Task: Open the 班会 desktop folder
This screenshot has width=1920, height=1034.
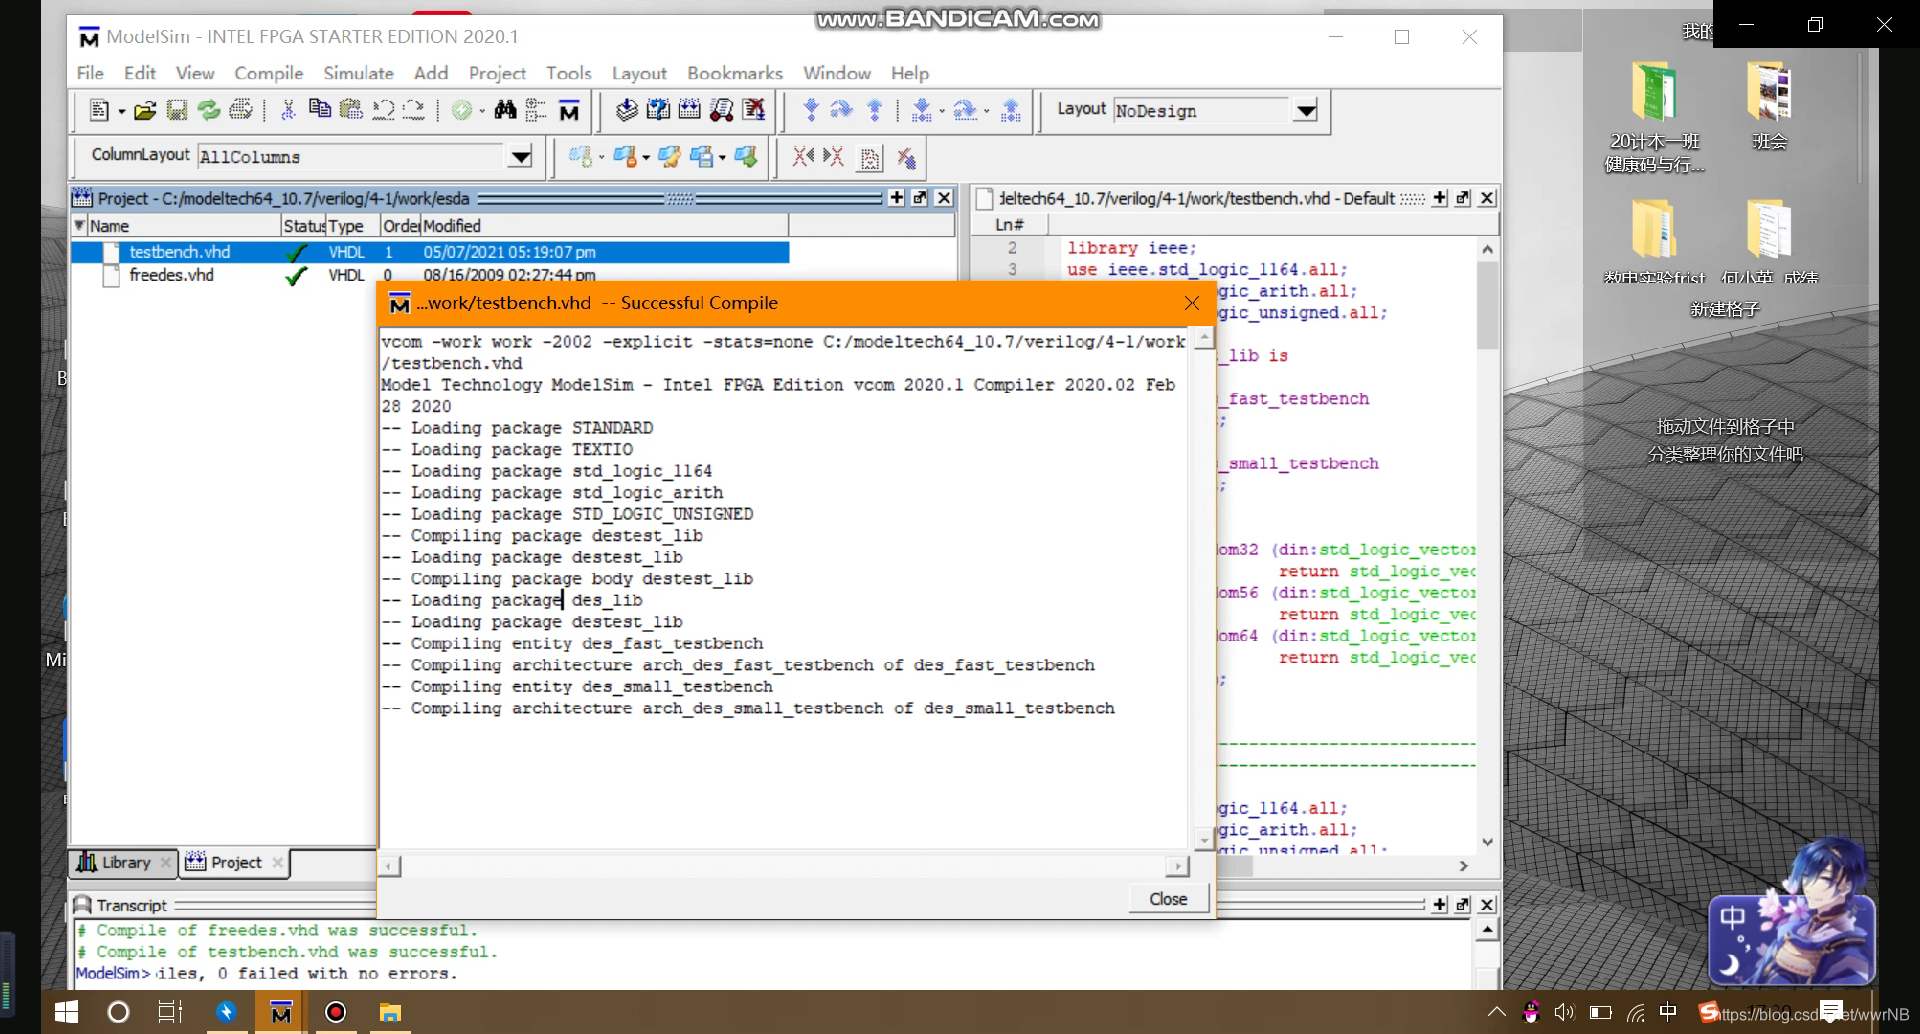Action: 1769,108
